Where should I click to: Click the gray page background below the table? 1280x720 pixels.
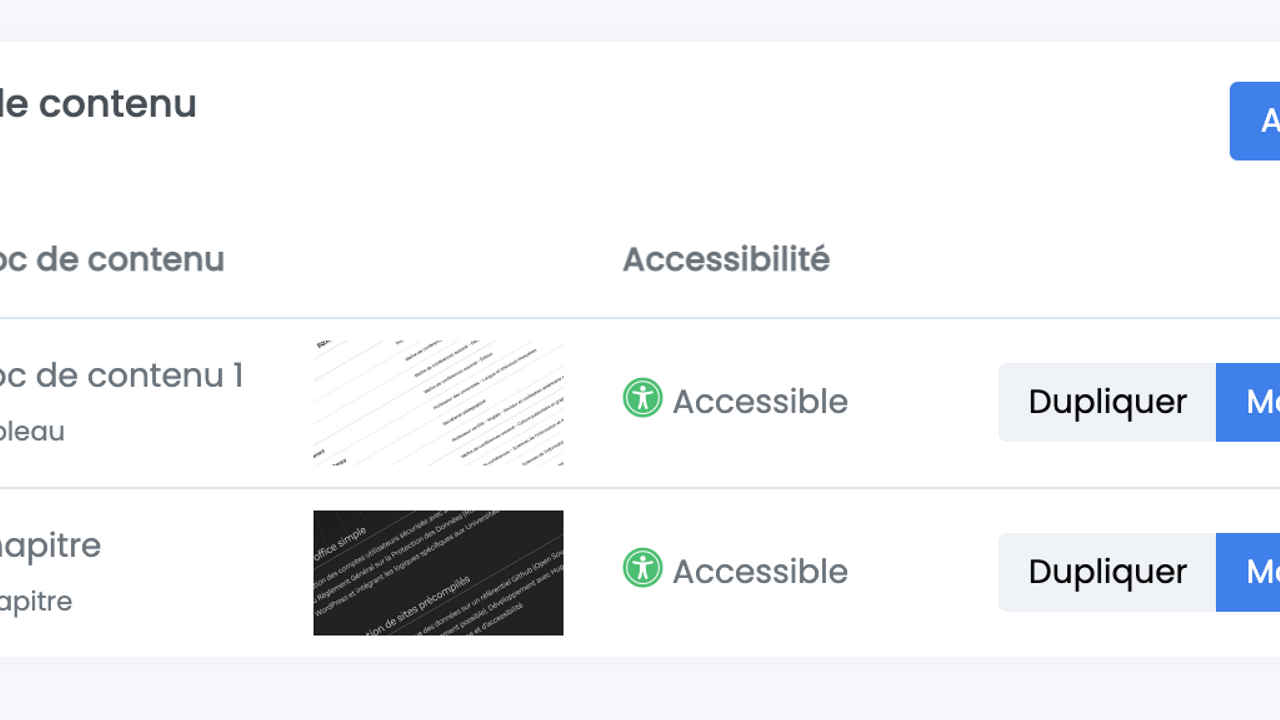640,690
